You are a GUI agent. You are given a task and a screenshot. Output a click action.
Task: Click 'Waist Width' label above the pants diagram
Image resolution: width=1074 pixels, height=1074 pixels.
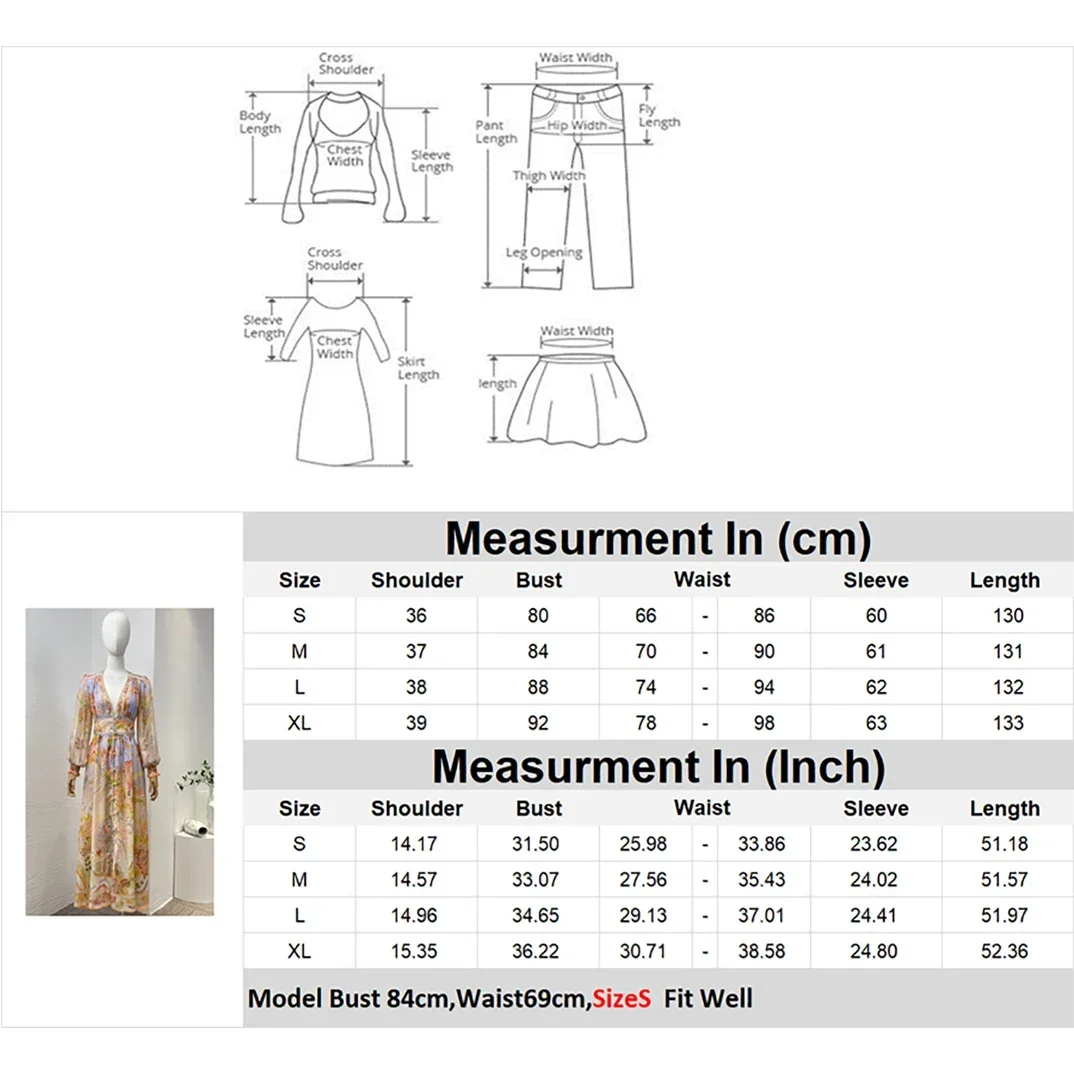pos(575,58)
